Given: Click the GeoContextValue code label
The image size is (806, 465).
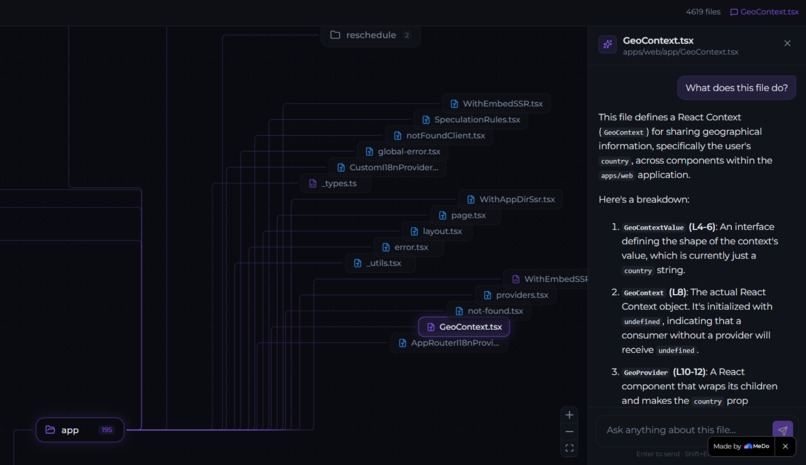Looking at the screenshot, I should tap(653, 227).
